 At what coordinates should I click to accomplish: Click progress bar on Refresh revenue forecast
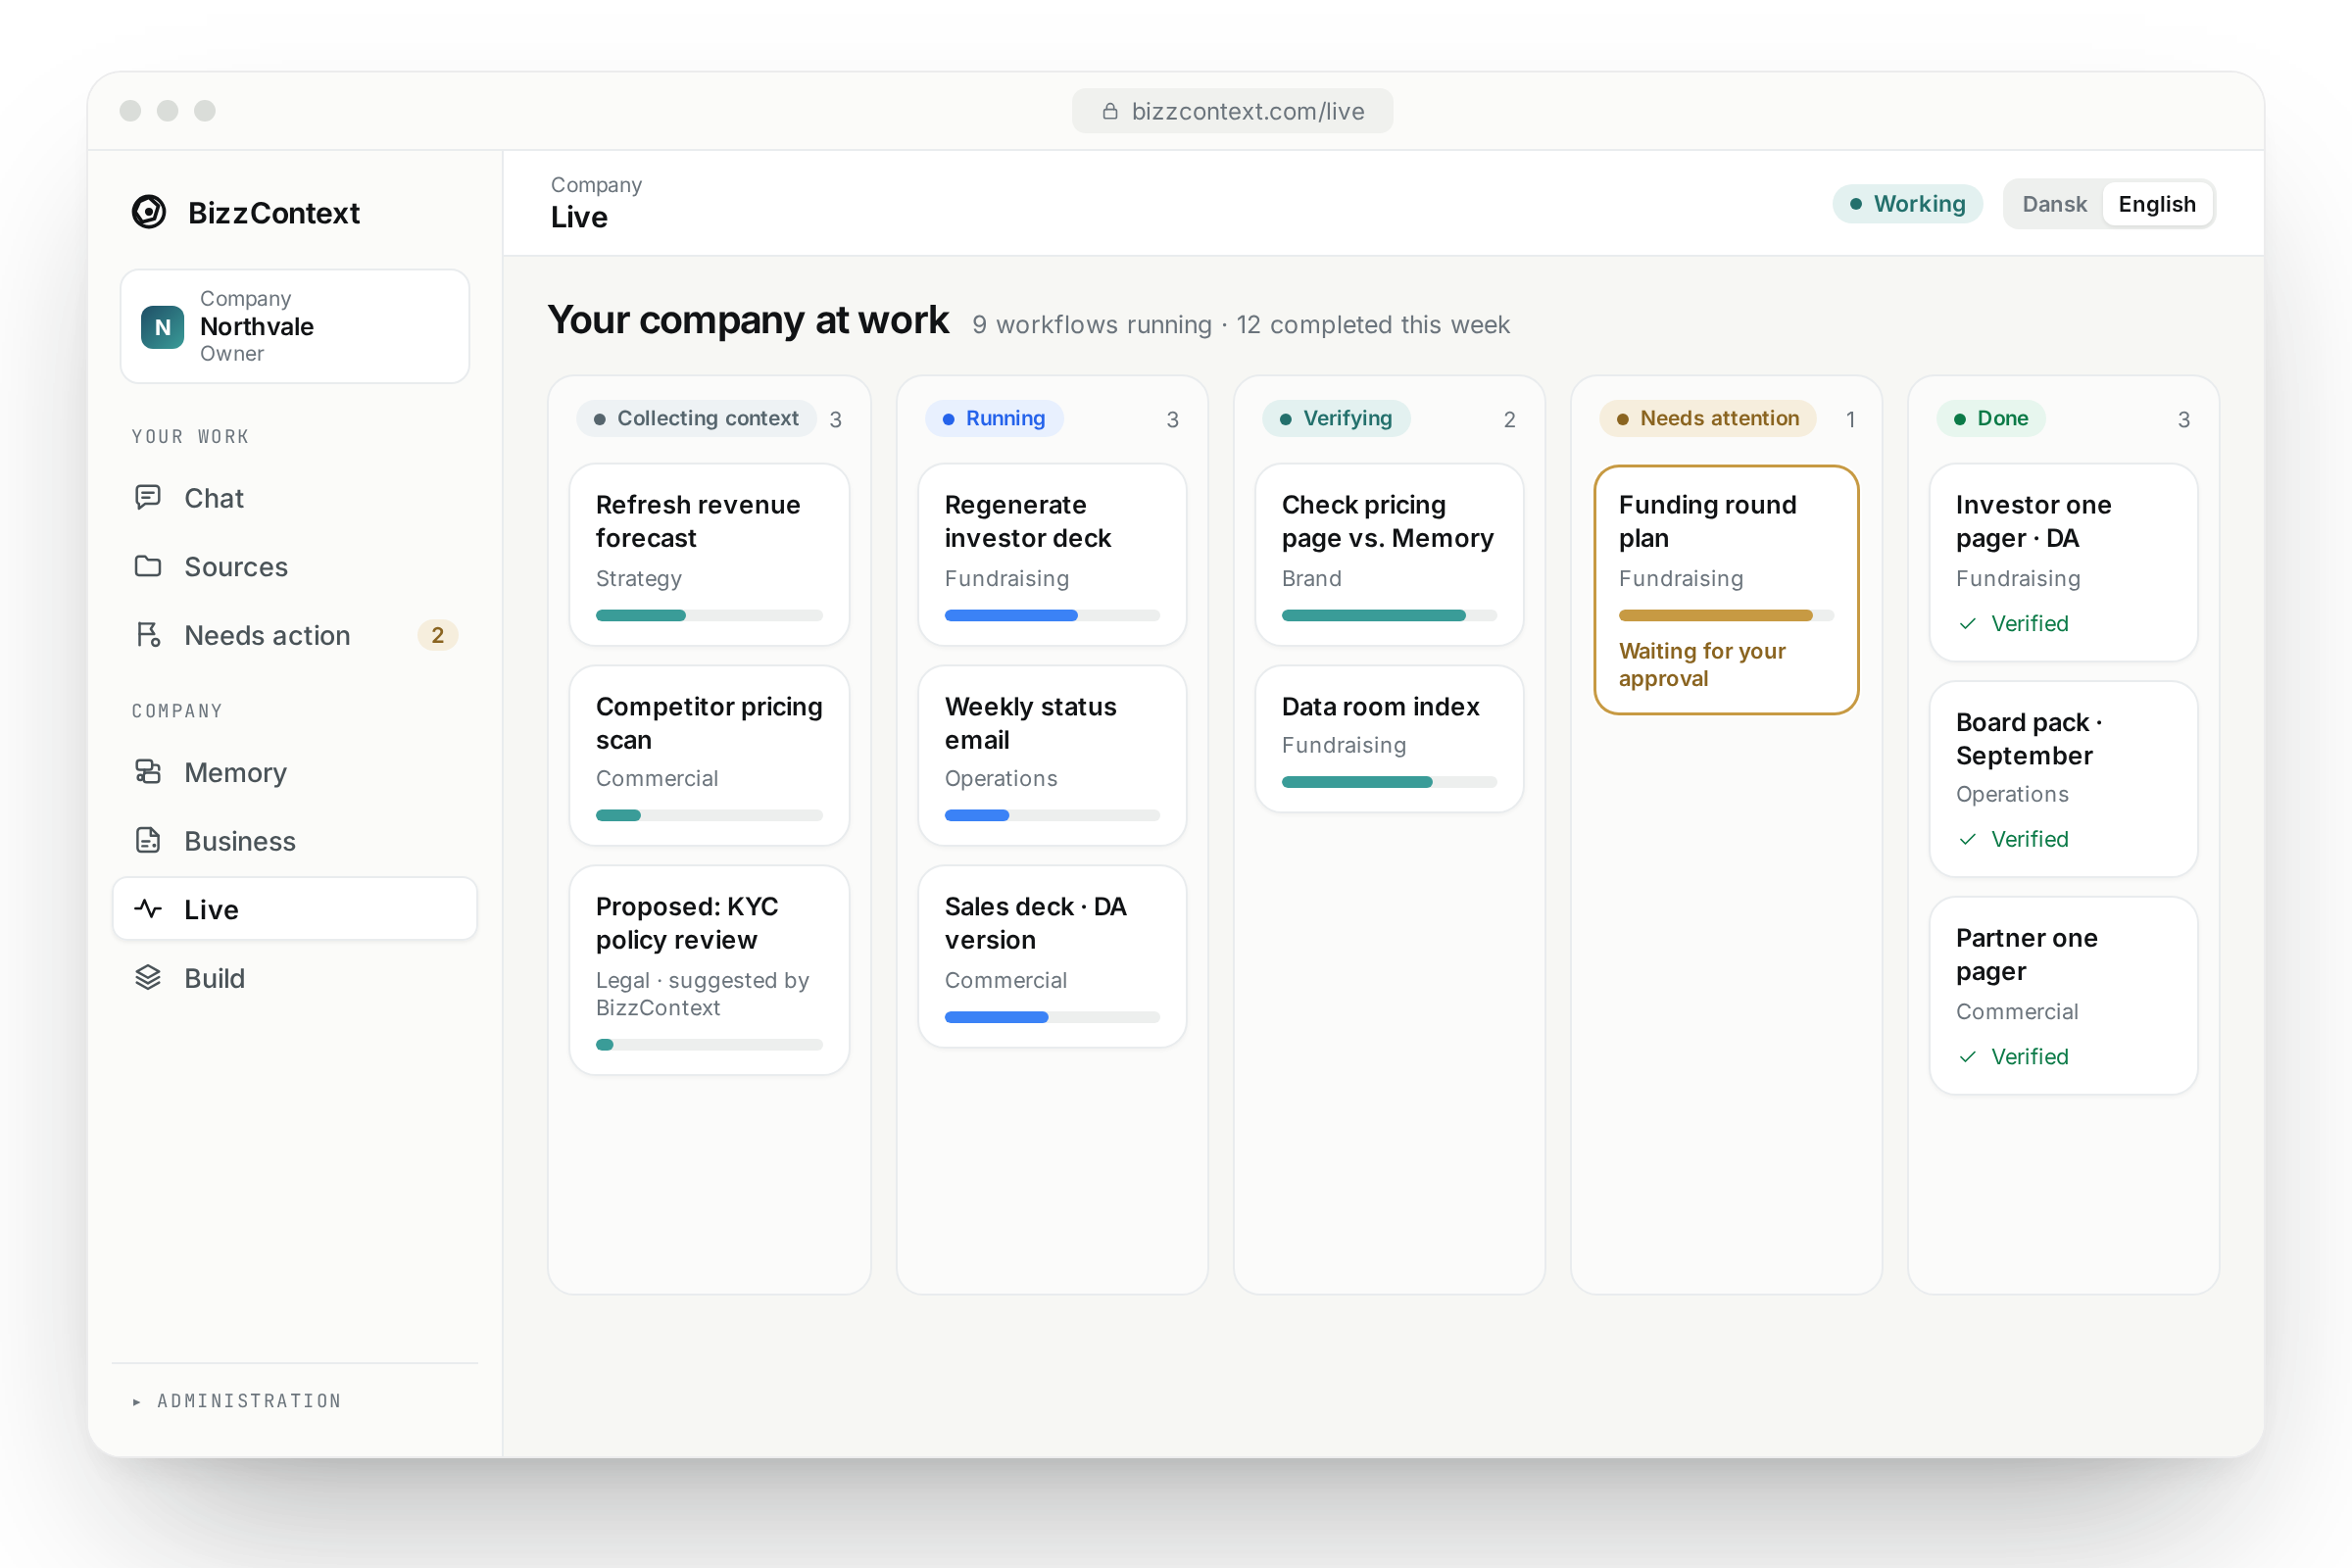tap(709, 616)
